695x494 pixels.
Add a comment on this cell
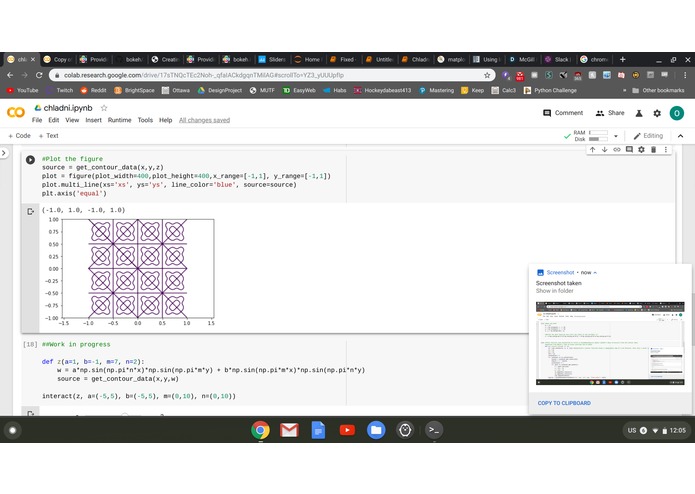tap(629, 150)
